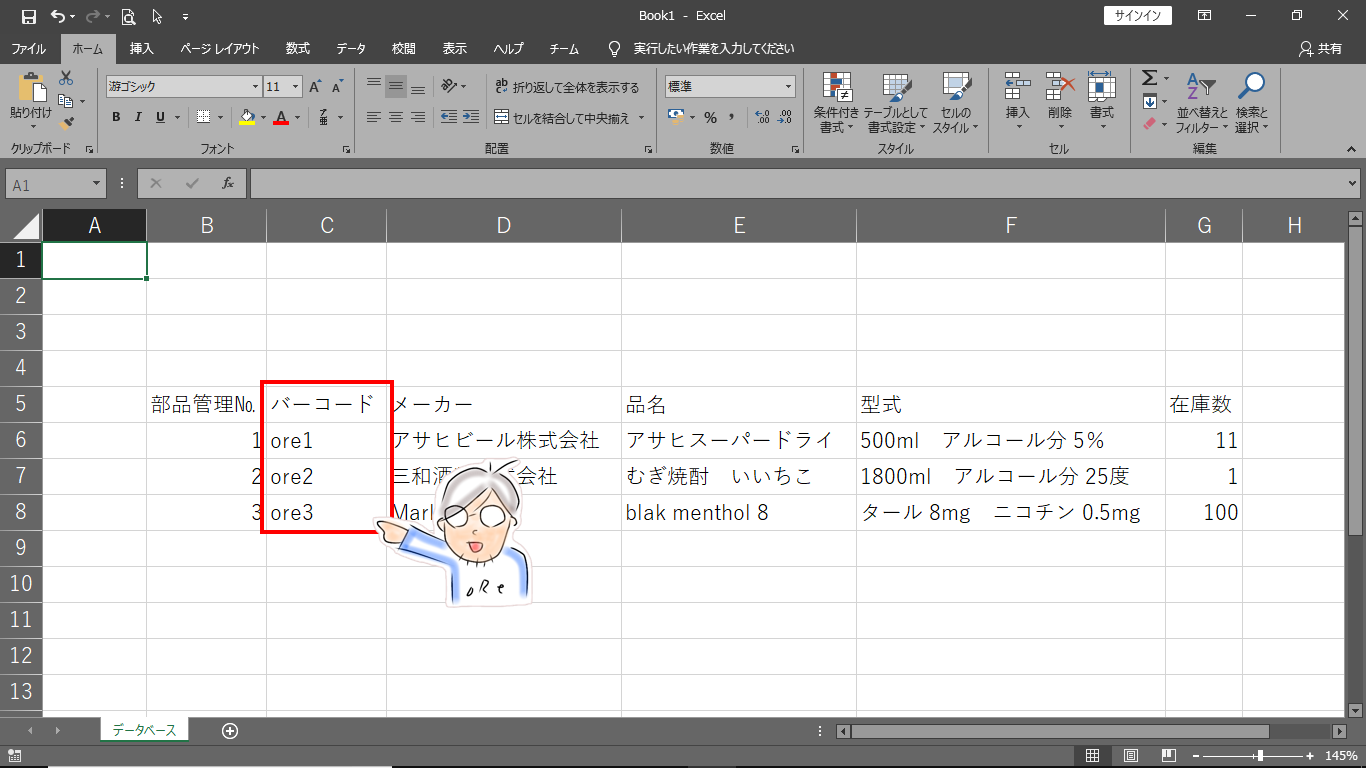Save the workbook with the floppy disk icon

click(28, 16)
